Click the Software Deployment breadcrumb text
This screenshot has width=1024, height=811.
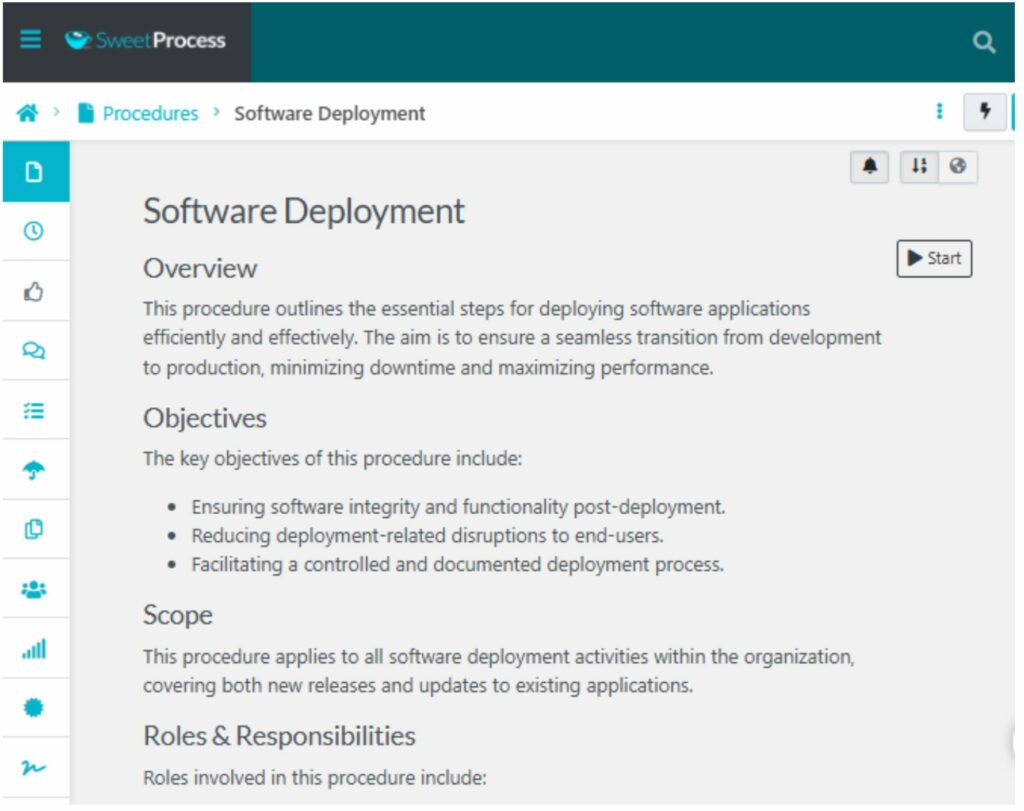pos(330,114)
